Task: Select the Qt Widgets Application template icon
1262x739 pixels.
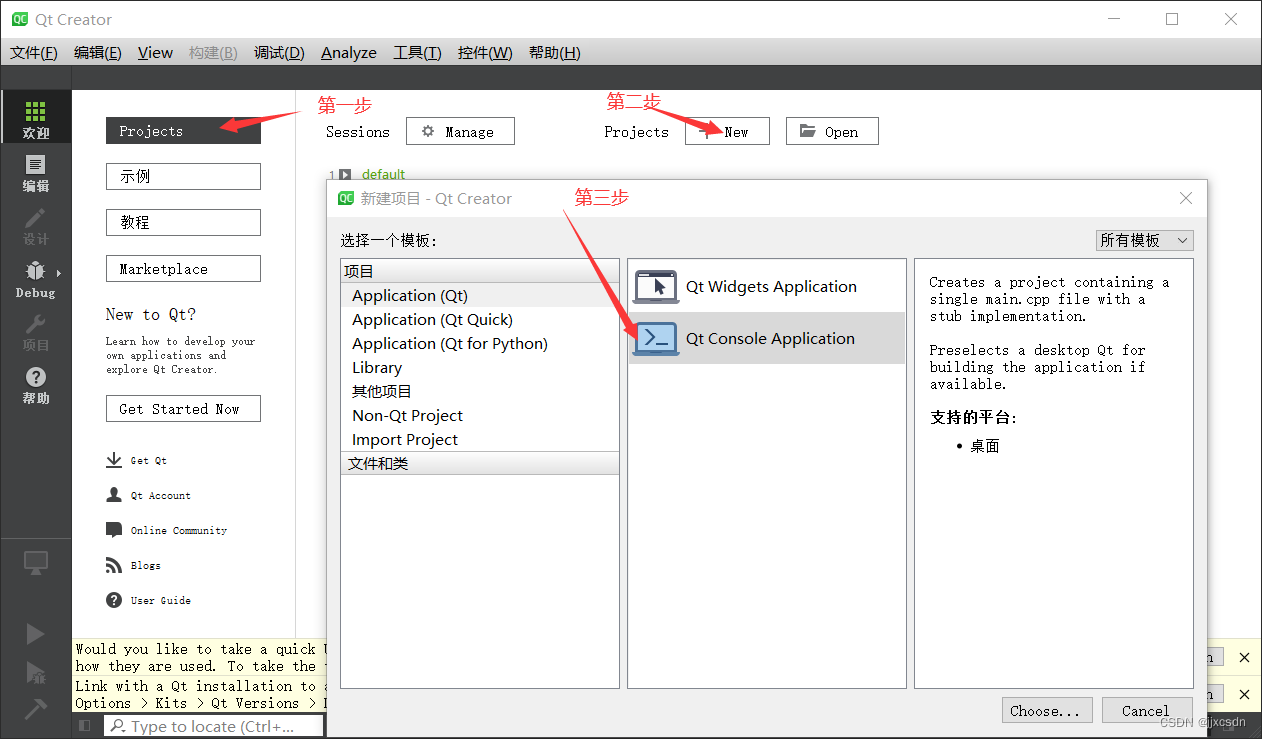Action: point(656,287)
